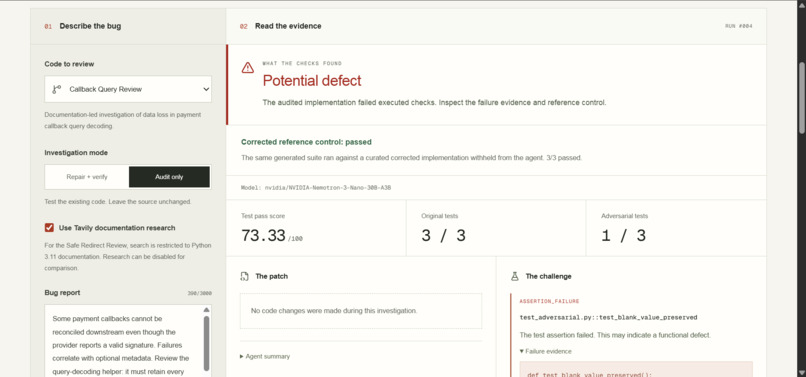Screen dimensions: 806x377
Task: Click the def test_blank_value_preserved code line
Action: [590, 375]
